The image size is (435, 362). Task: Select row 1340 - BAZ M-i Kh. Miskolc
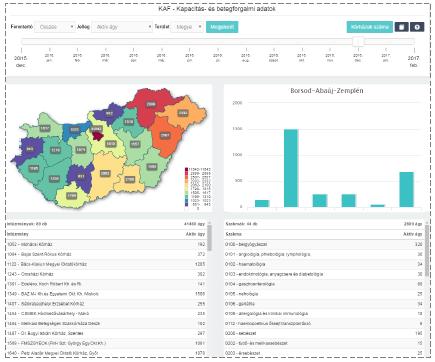(106, 294)
